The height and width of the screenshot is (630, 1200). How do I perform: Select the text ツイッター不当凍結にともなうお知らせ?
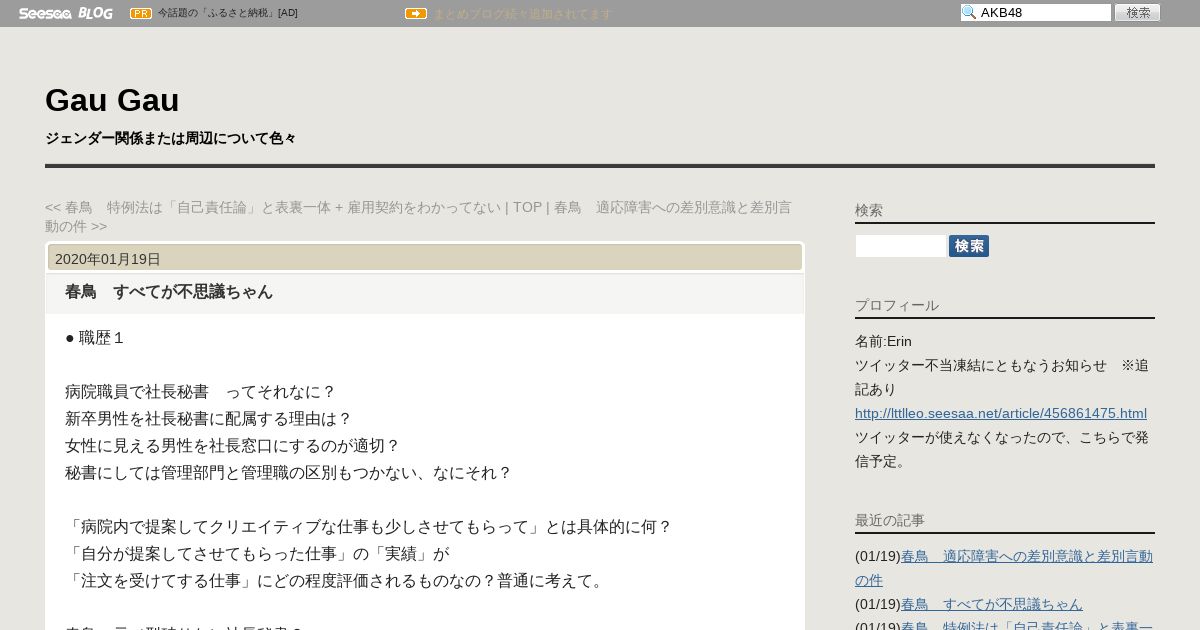(981, 365)
